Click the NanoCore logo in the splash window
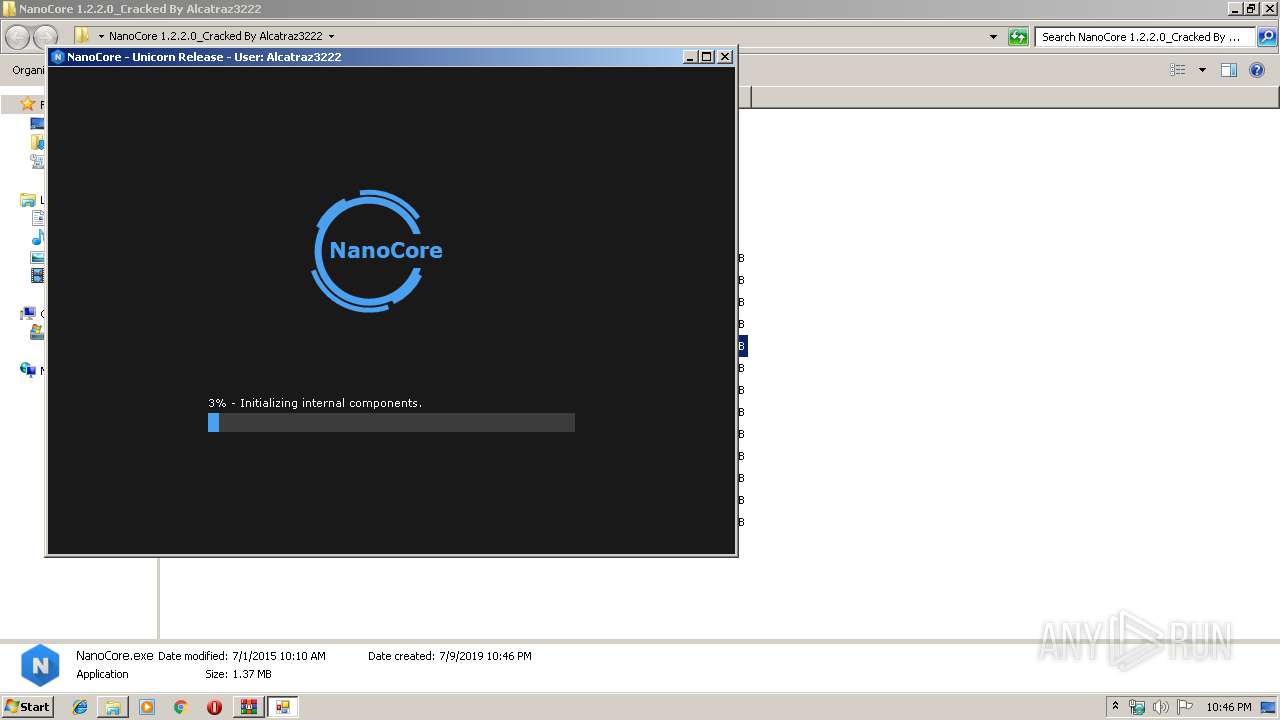This screenshot has width=1280, height=720. pyautogui.click(x=377, y=250)
